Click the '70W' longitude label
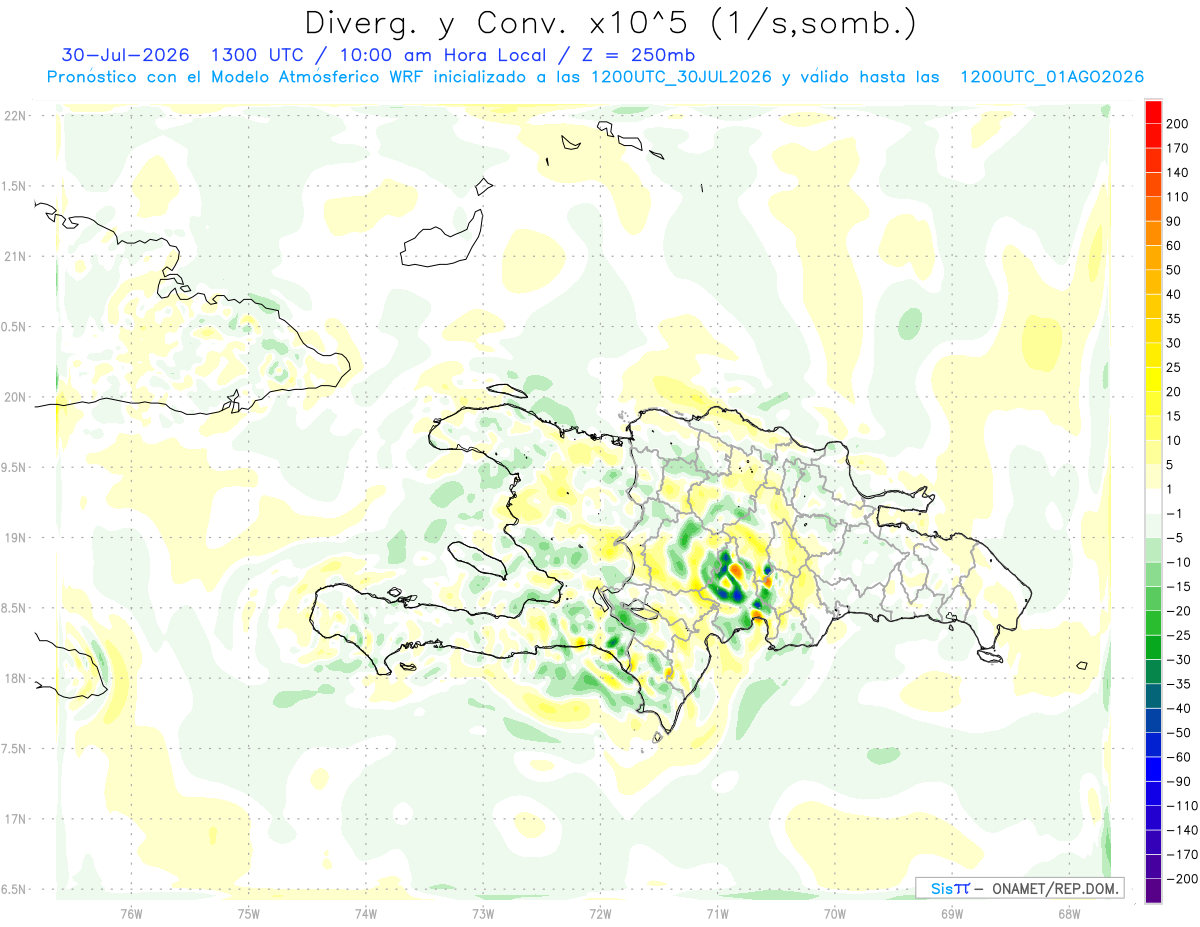This screenshot has width=1200, height=927. 834,913
